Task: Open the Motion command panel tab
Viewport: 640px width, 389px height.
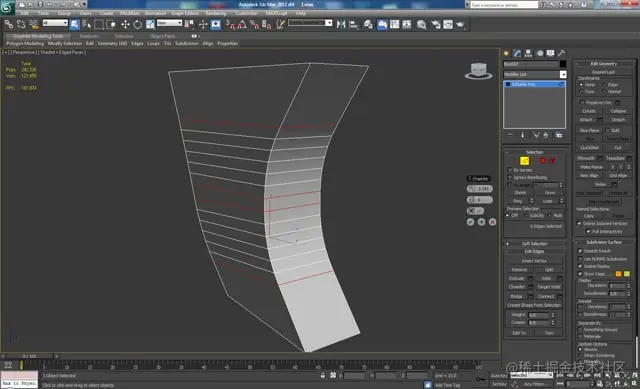Action: pyautogui.click(x=540, y=53)
